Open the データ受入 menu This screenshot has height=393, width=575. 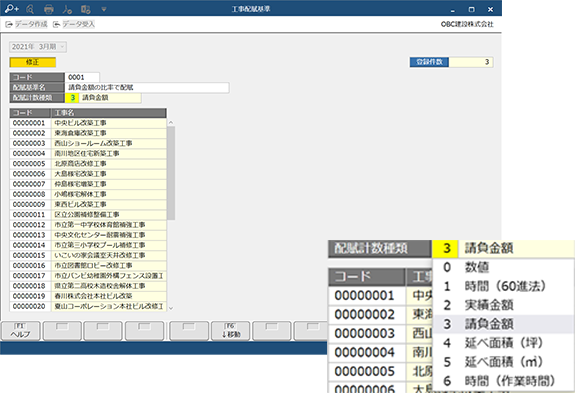[x=78, y=24]
